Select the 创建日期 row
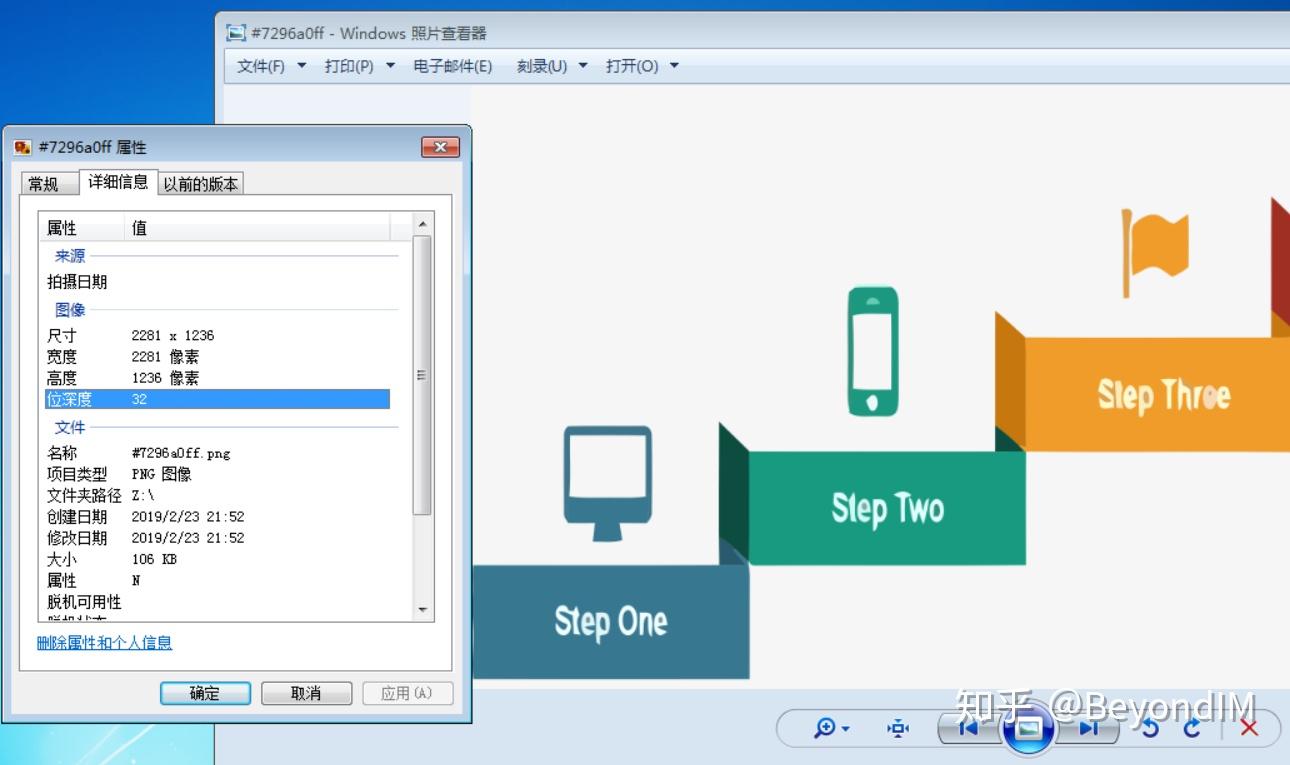Screen dimensions: 1290x765 [217, 517]
